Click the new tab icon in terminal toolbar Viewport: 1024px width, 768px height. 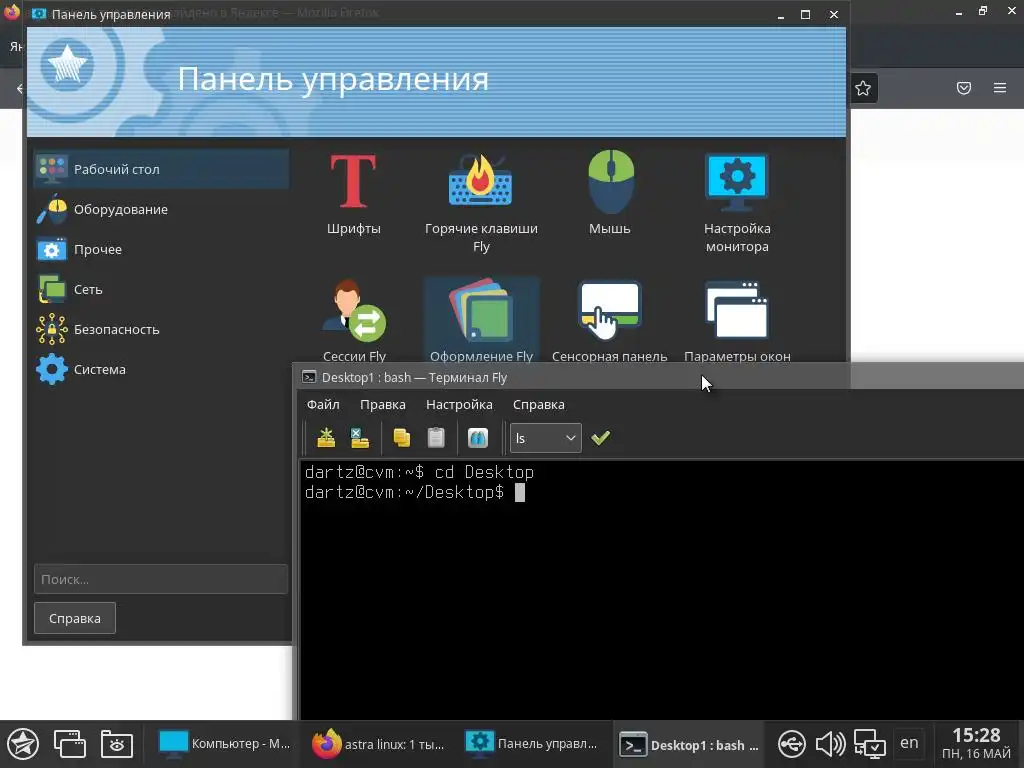pyautogui.click(x=326, y=438)
